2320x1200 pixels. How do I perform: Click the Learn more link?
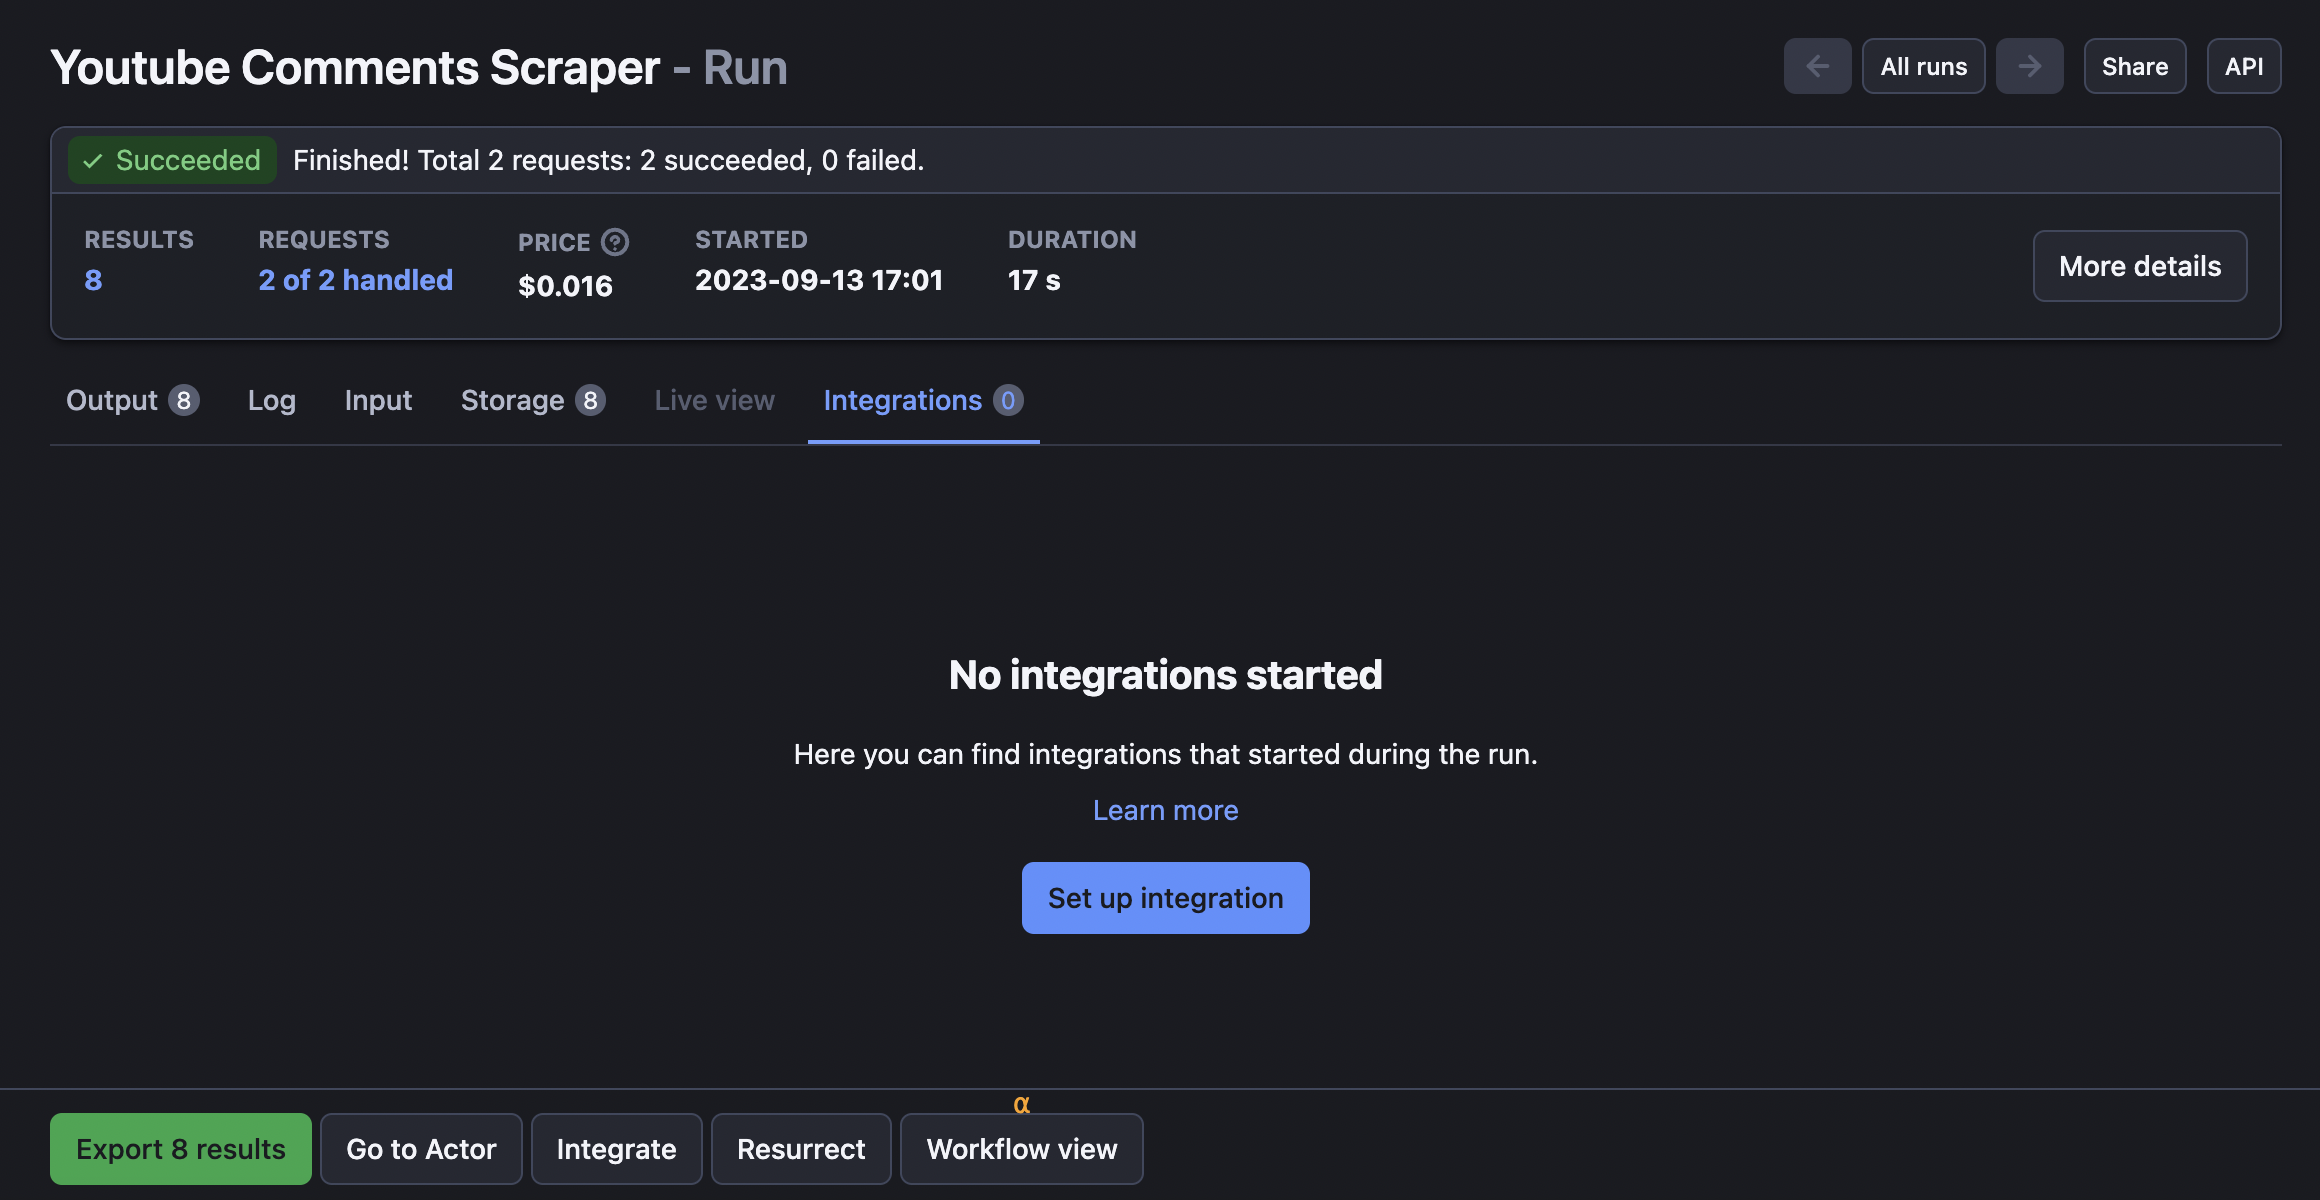[x=1165, y=808]
